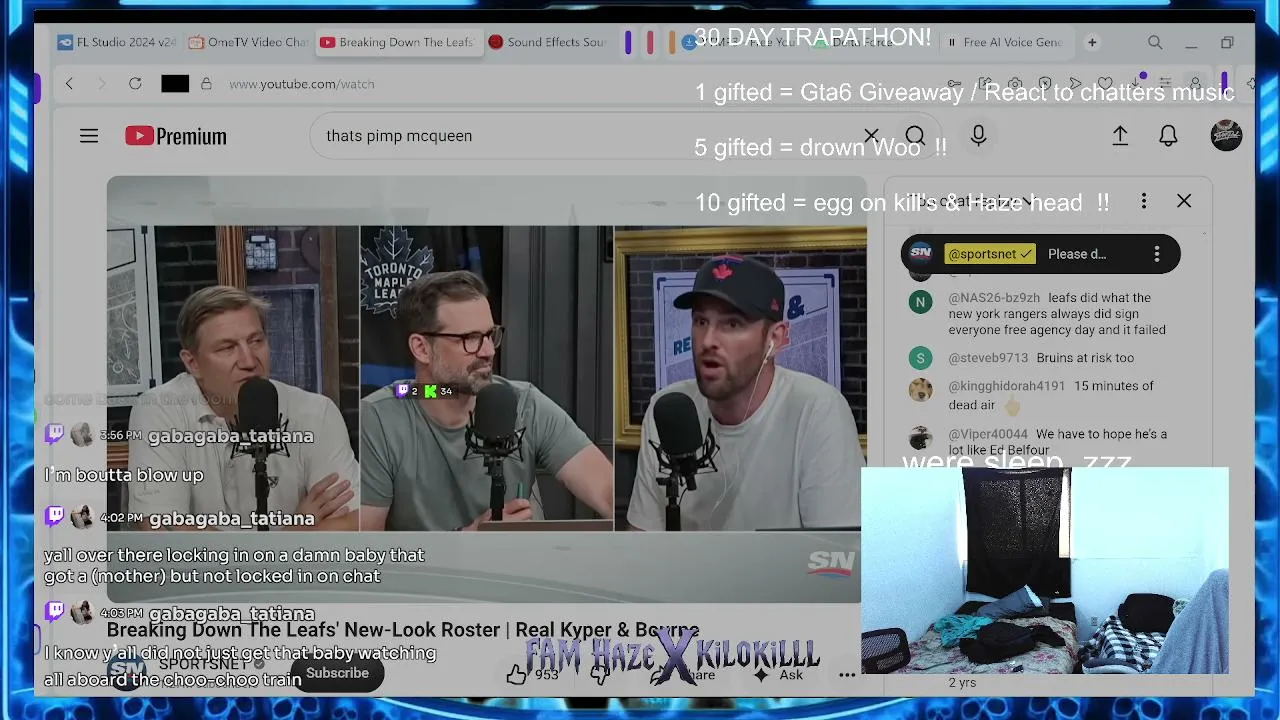1280x720 pixels.
Task: Switch to OmeTV Video Chat tab
Action: pyautogui.click(x=248, y=43)
